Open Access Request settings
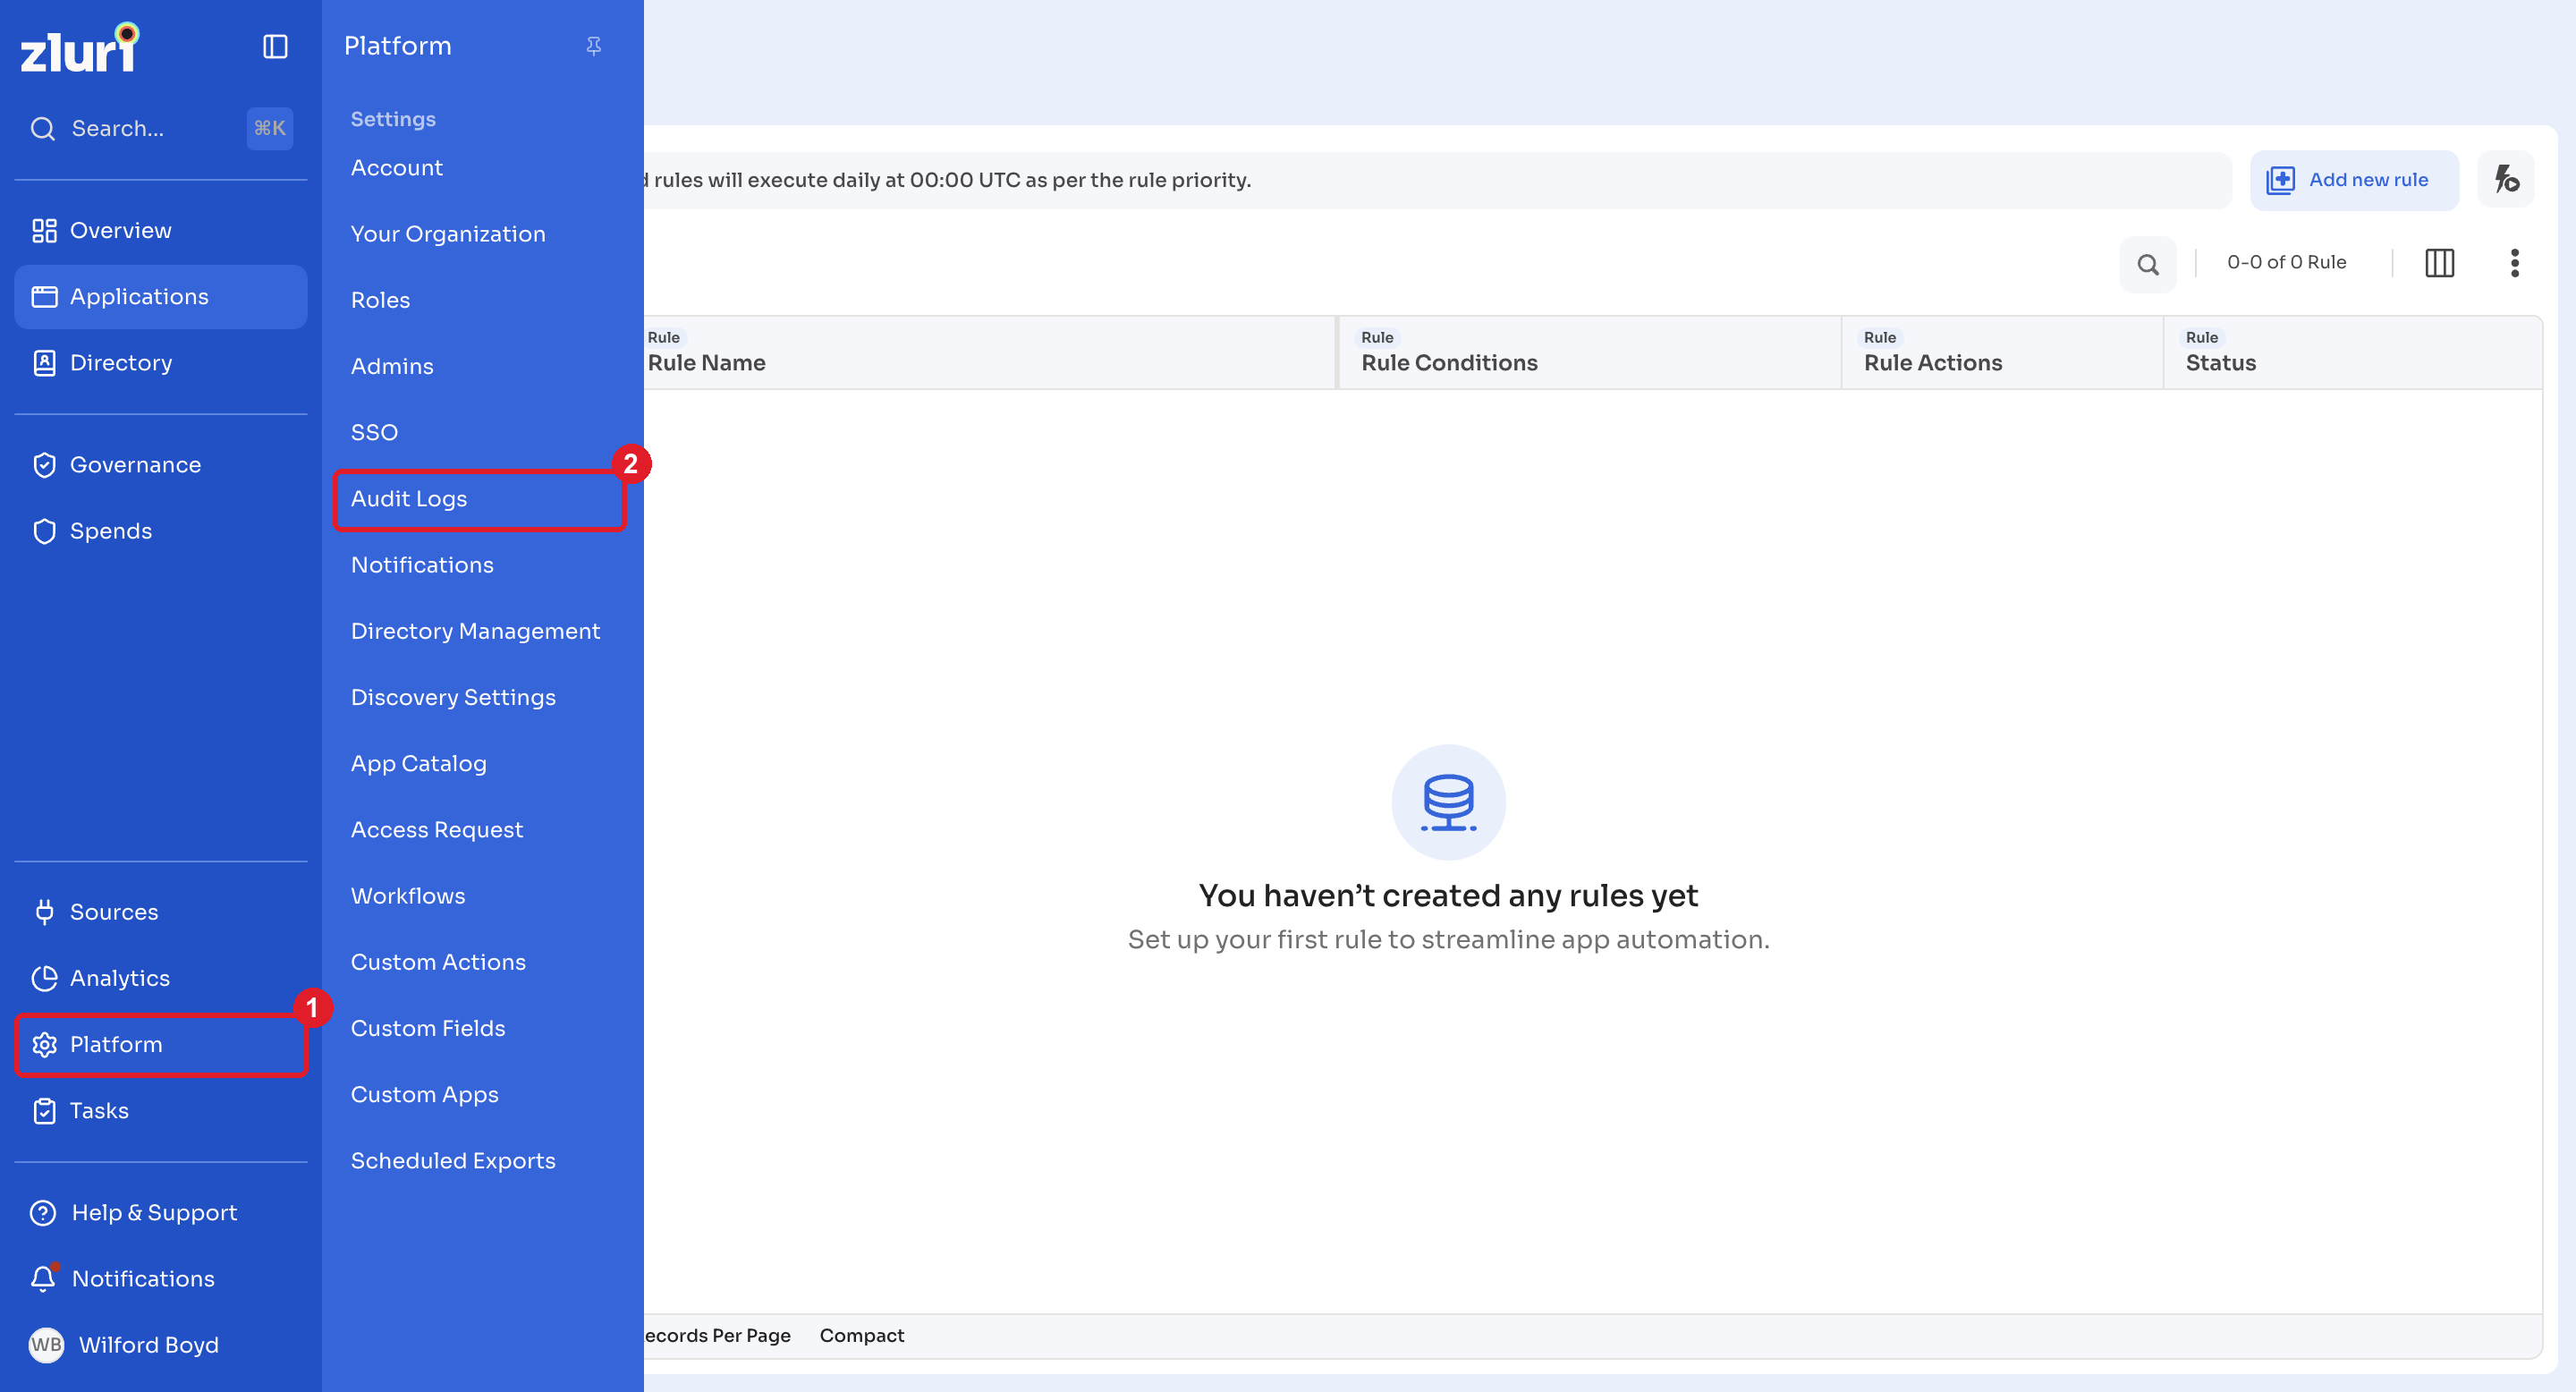2576x1392 pixels. pos(437,830)
